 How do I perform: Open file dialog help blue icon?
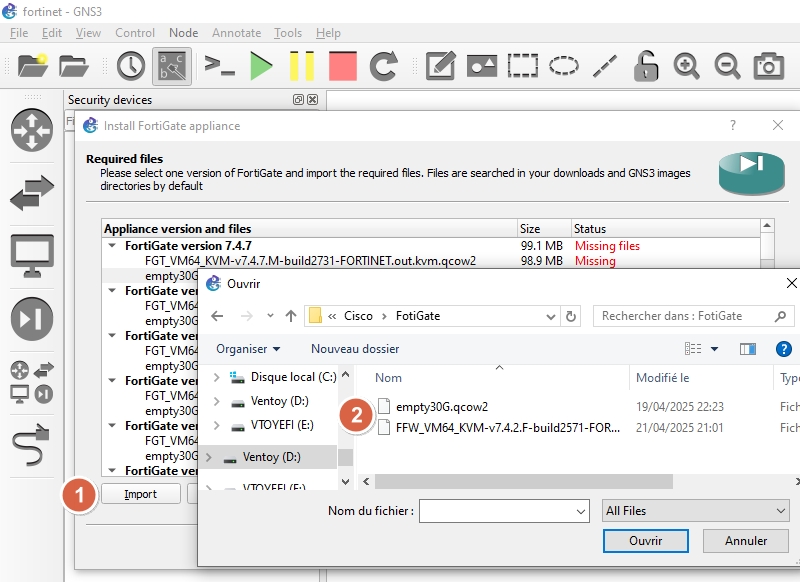point(784,349)
